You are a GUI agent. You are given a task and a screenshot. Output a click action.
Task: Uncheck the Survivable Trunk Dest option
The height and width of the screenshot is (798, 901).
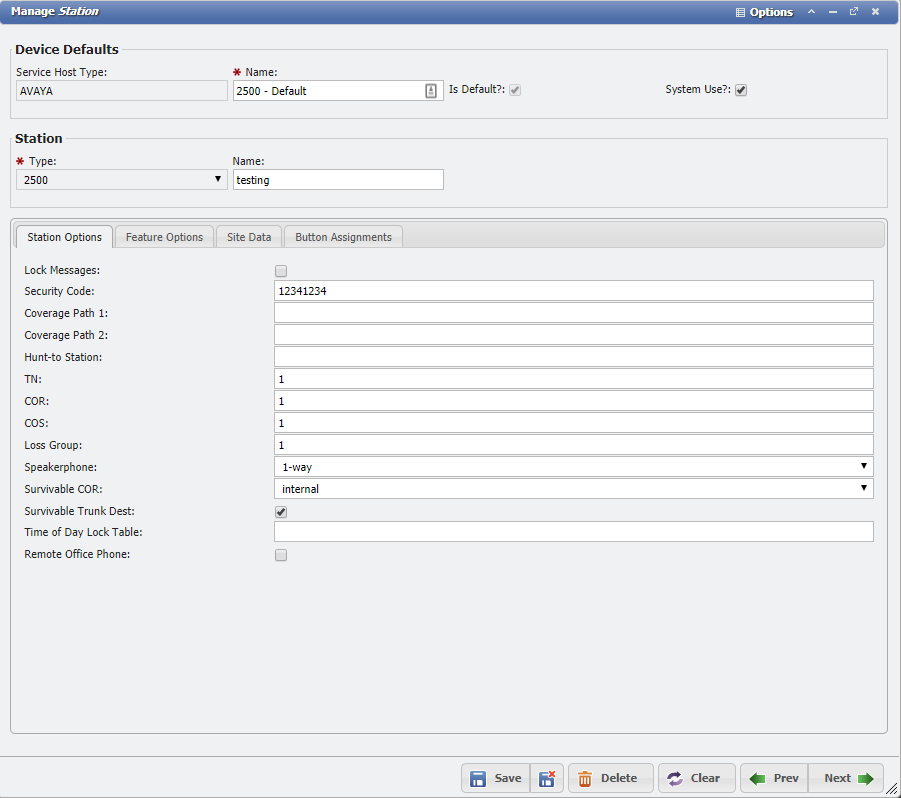tap(281, 511)
